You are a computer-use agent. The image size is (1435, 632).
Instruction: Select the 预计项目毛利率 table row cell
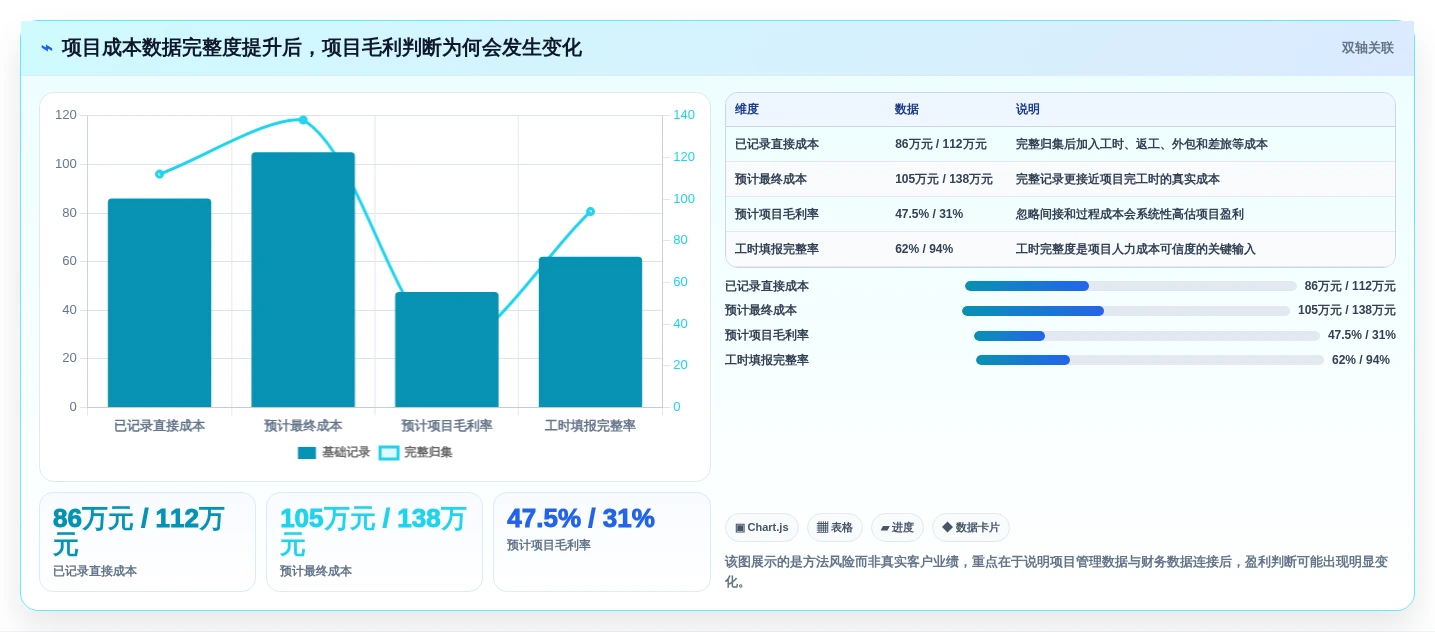tap(777, 214)
